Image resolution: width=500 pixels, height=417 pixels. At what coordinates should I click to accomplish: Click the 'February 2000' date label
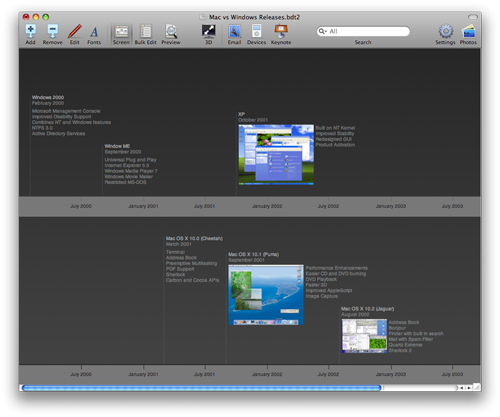point(48,103)
